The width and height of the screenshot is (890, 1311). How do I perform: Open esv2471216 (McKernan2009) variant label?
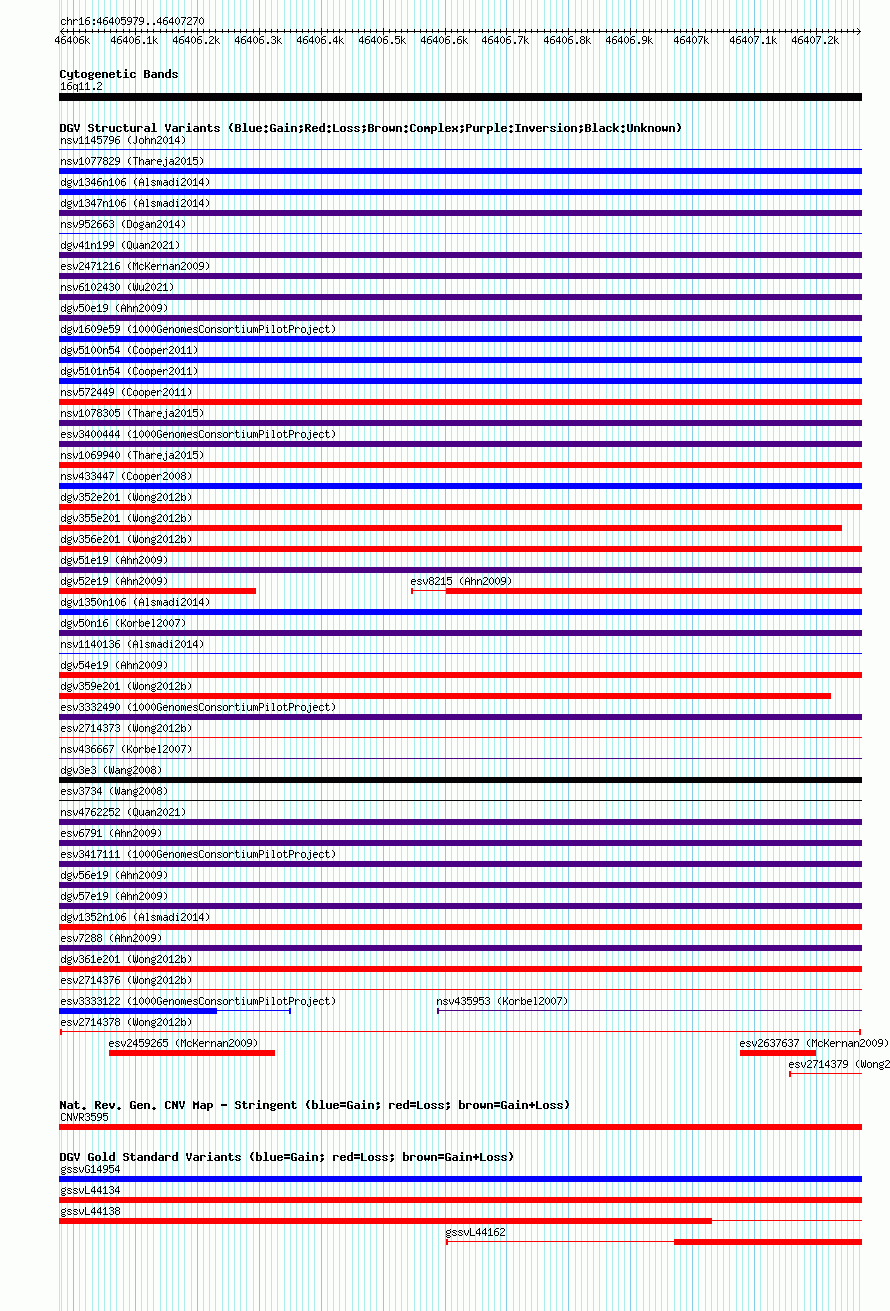point(135,266)
